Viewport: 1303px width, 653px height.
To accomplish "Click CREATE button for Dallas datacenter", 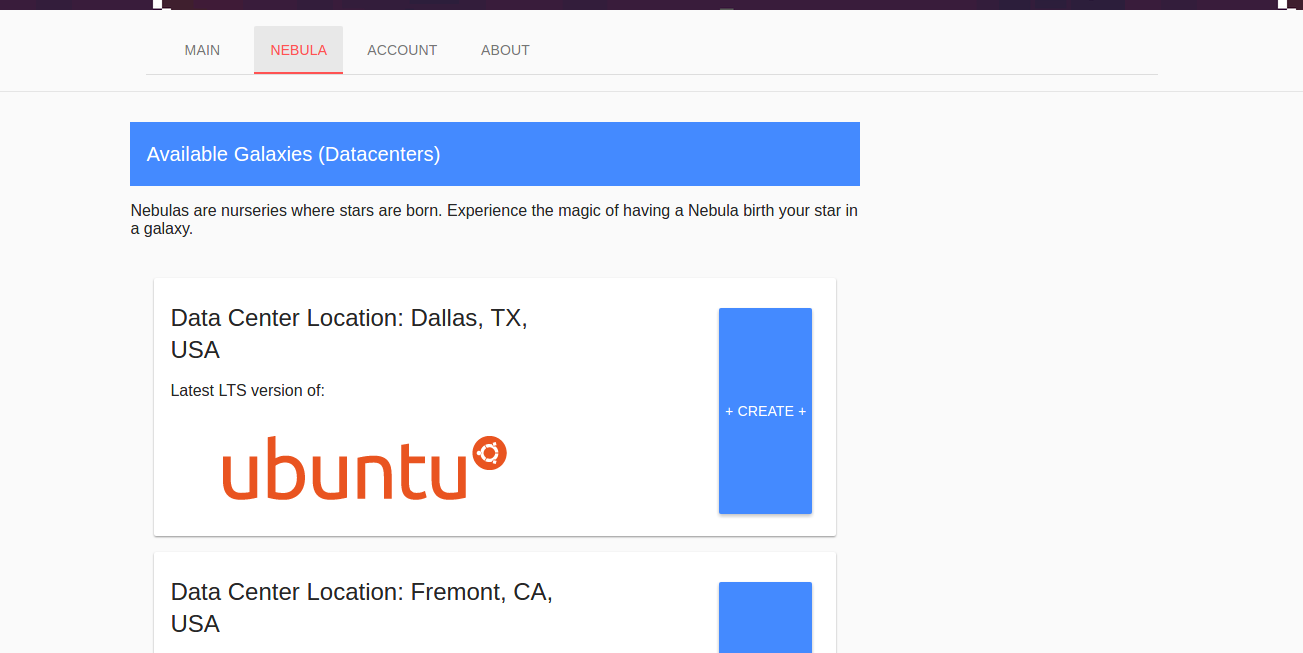I will click(765, 411).
